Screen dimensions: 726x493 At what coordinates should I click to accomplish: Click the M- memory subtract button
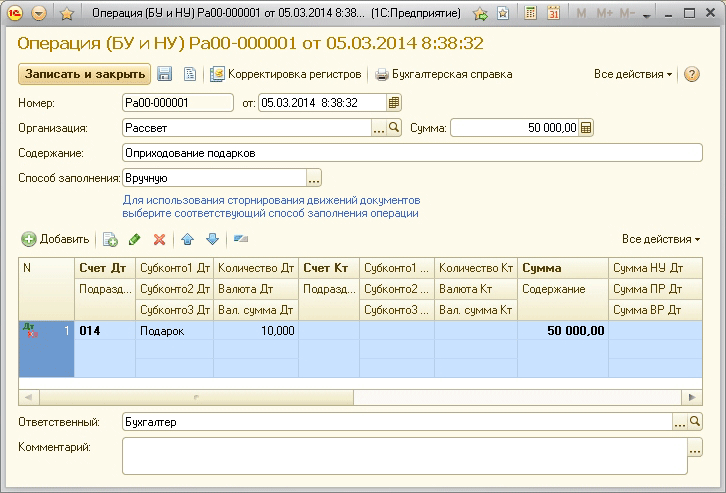tap(627, 13)
